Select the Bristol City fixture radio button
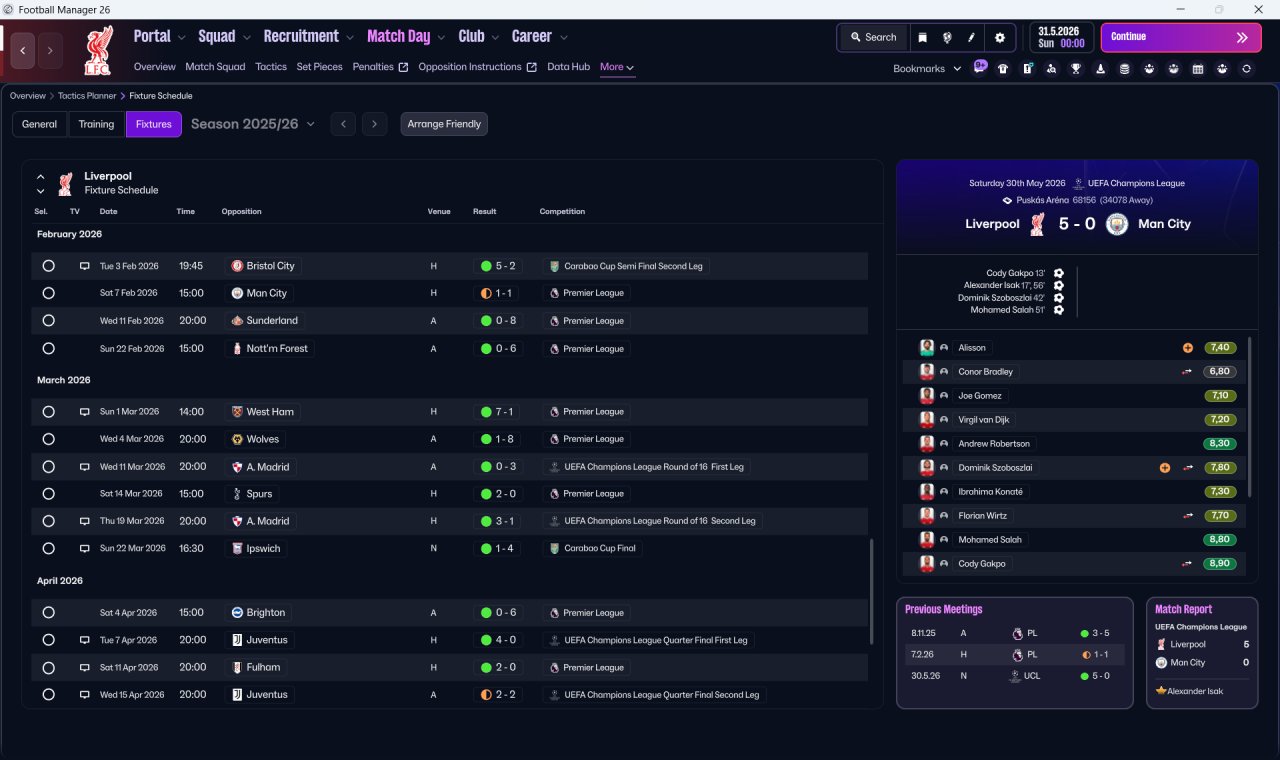Viewport: 1280px width, 760px height. (48, 266)
